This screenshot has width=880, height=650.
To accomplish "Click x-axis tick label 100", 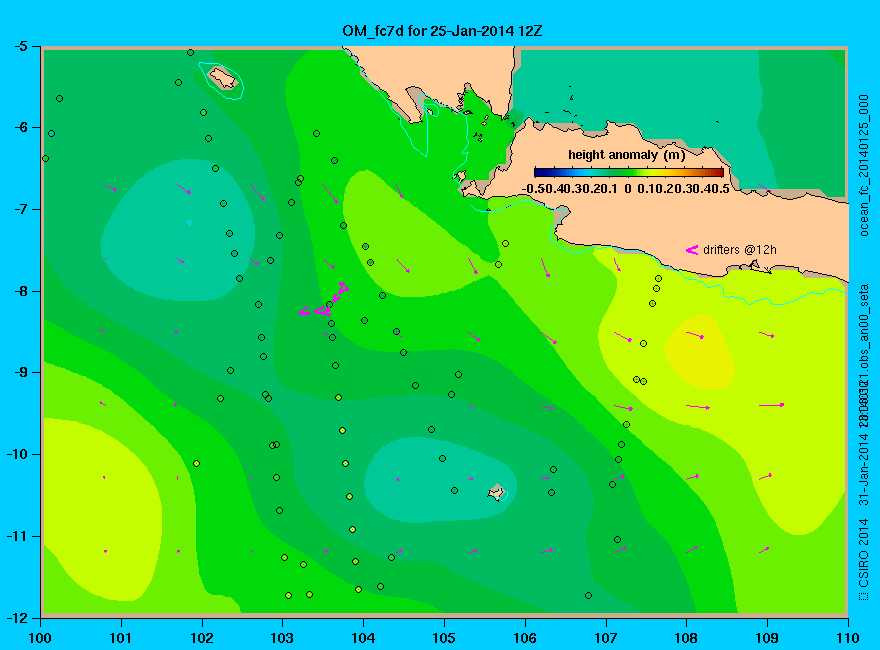I will coord(40,638).
